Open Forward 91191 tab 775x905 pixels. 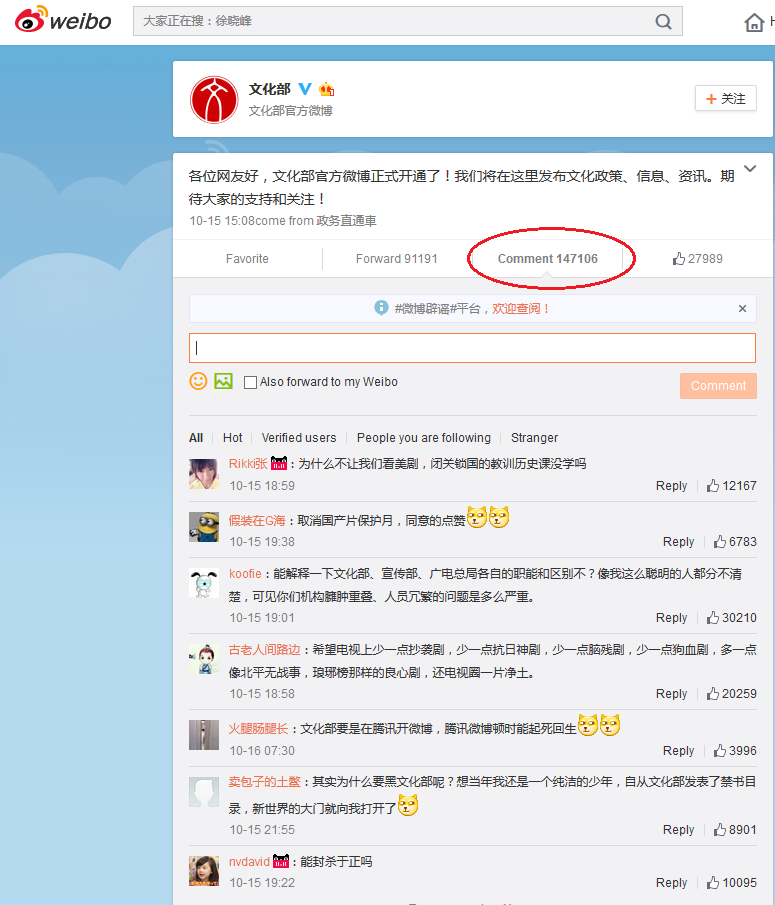[396, 259]
